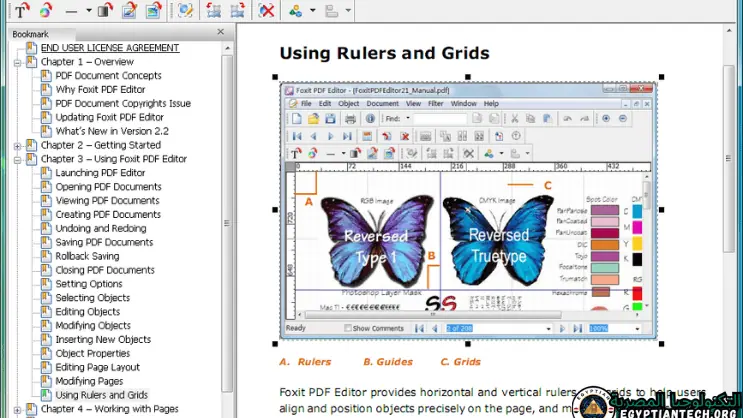Screen dimensions: 743x418
Task: Select the Rollback Saving bookmark
Action: pos(87,256)
